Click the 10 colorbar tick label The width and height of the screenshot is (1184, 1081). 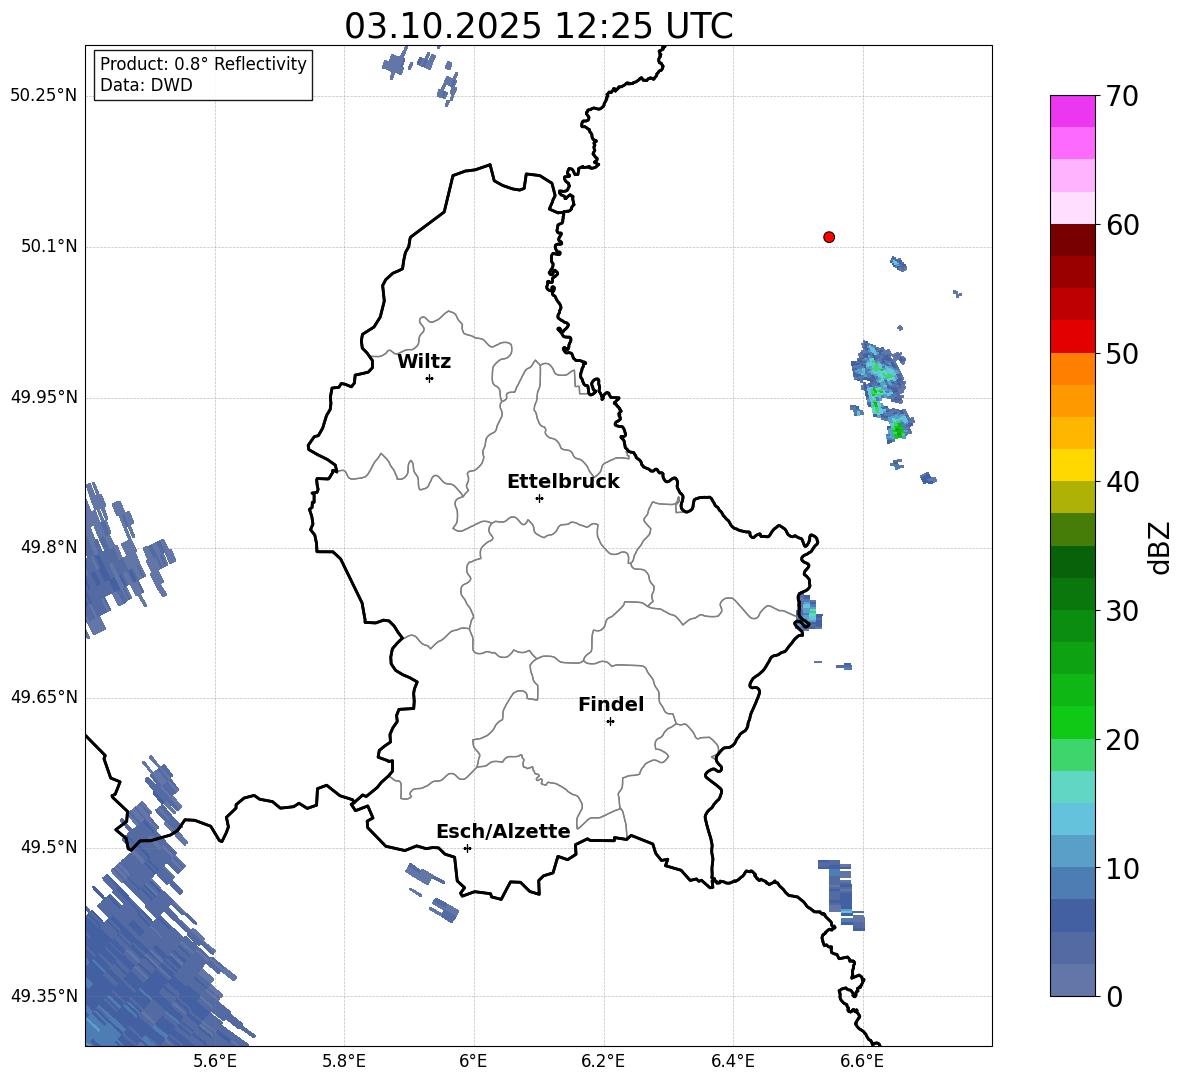coord(1123,868)
